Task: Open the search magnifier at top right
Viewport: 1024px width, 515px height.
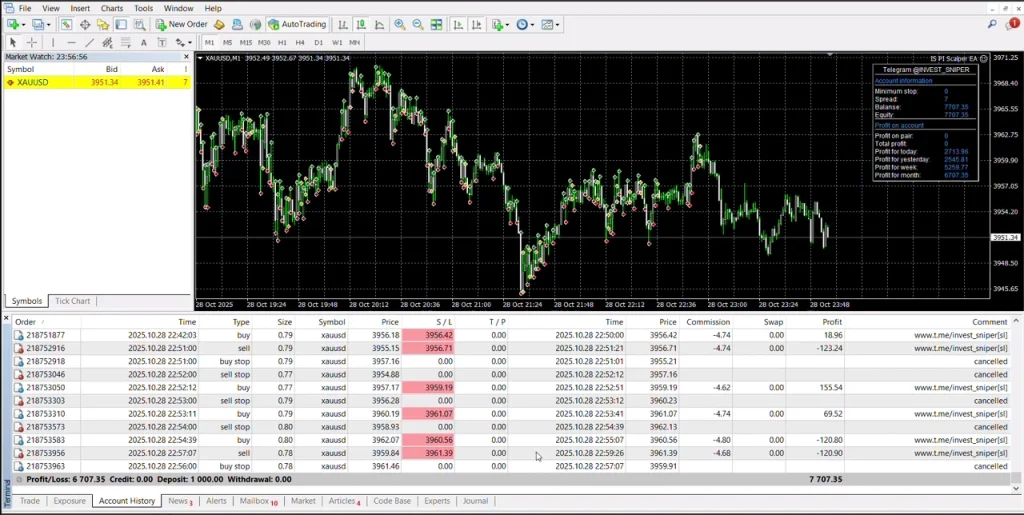Action: [992, 24]
